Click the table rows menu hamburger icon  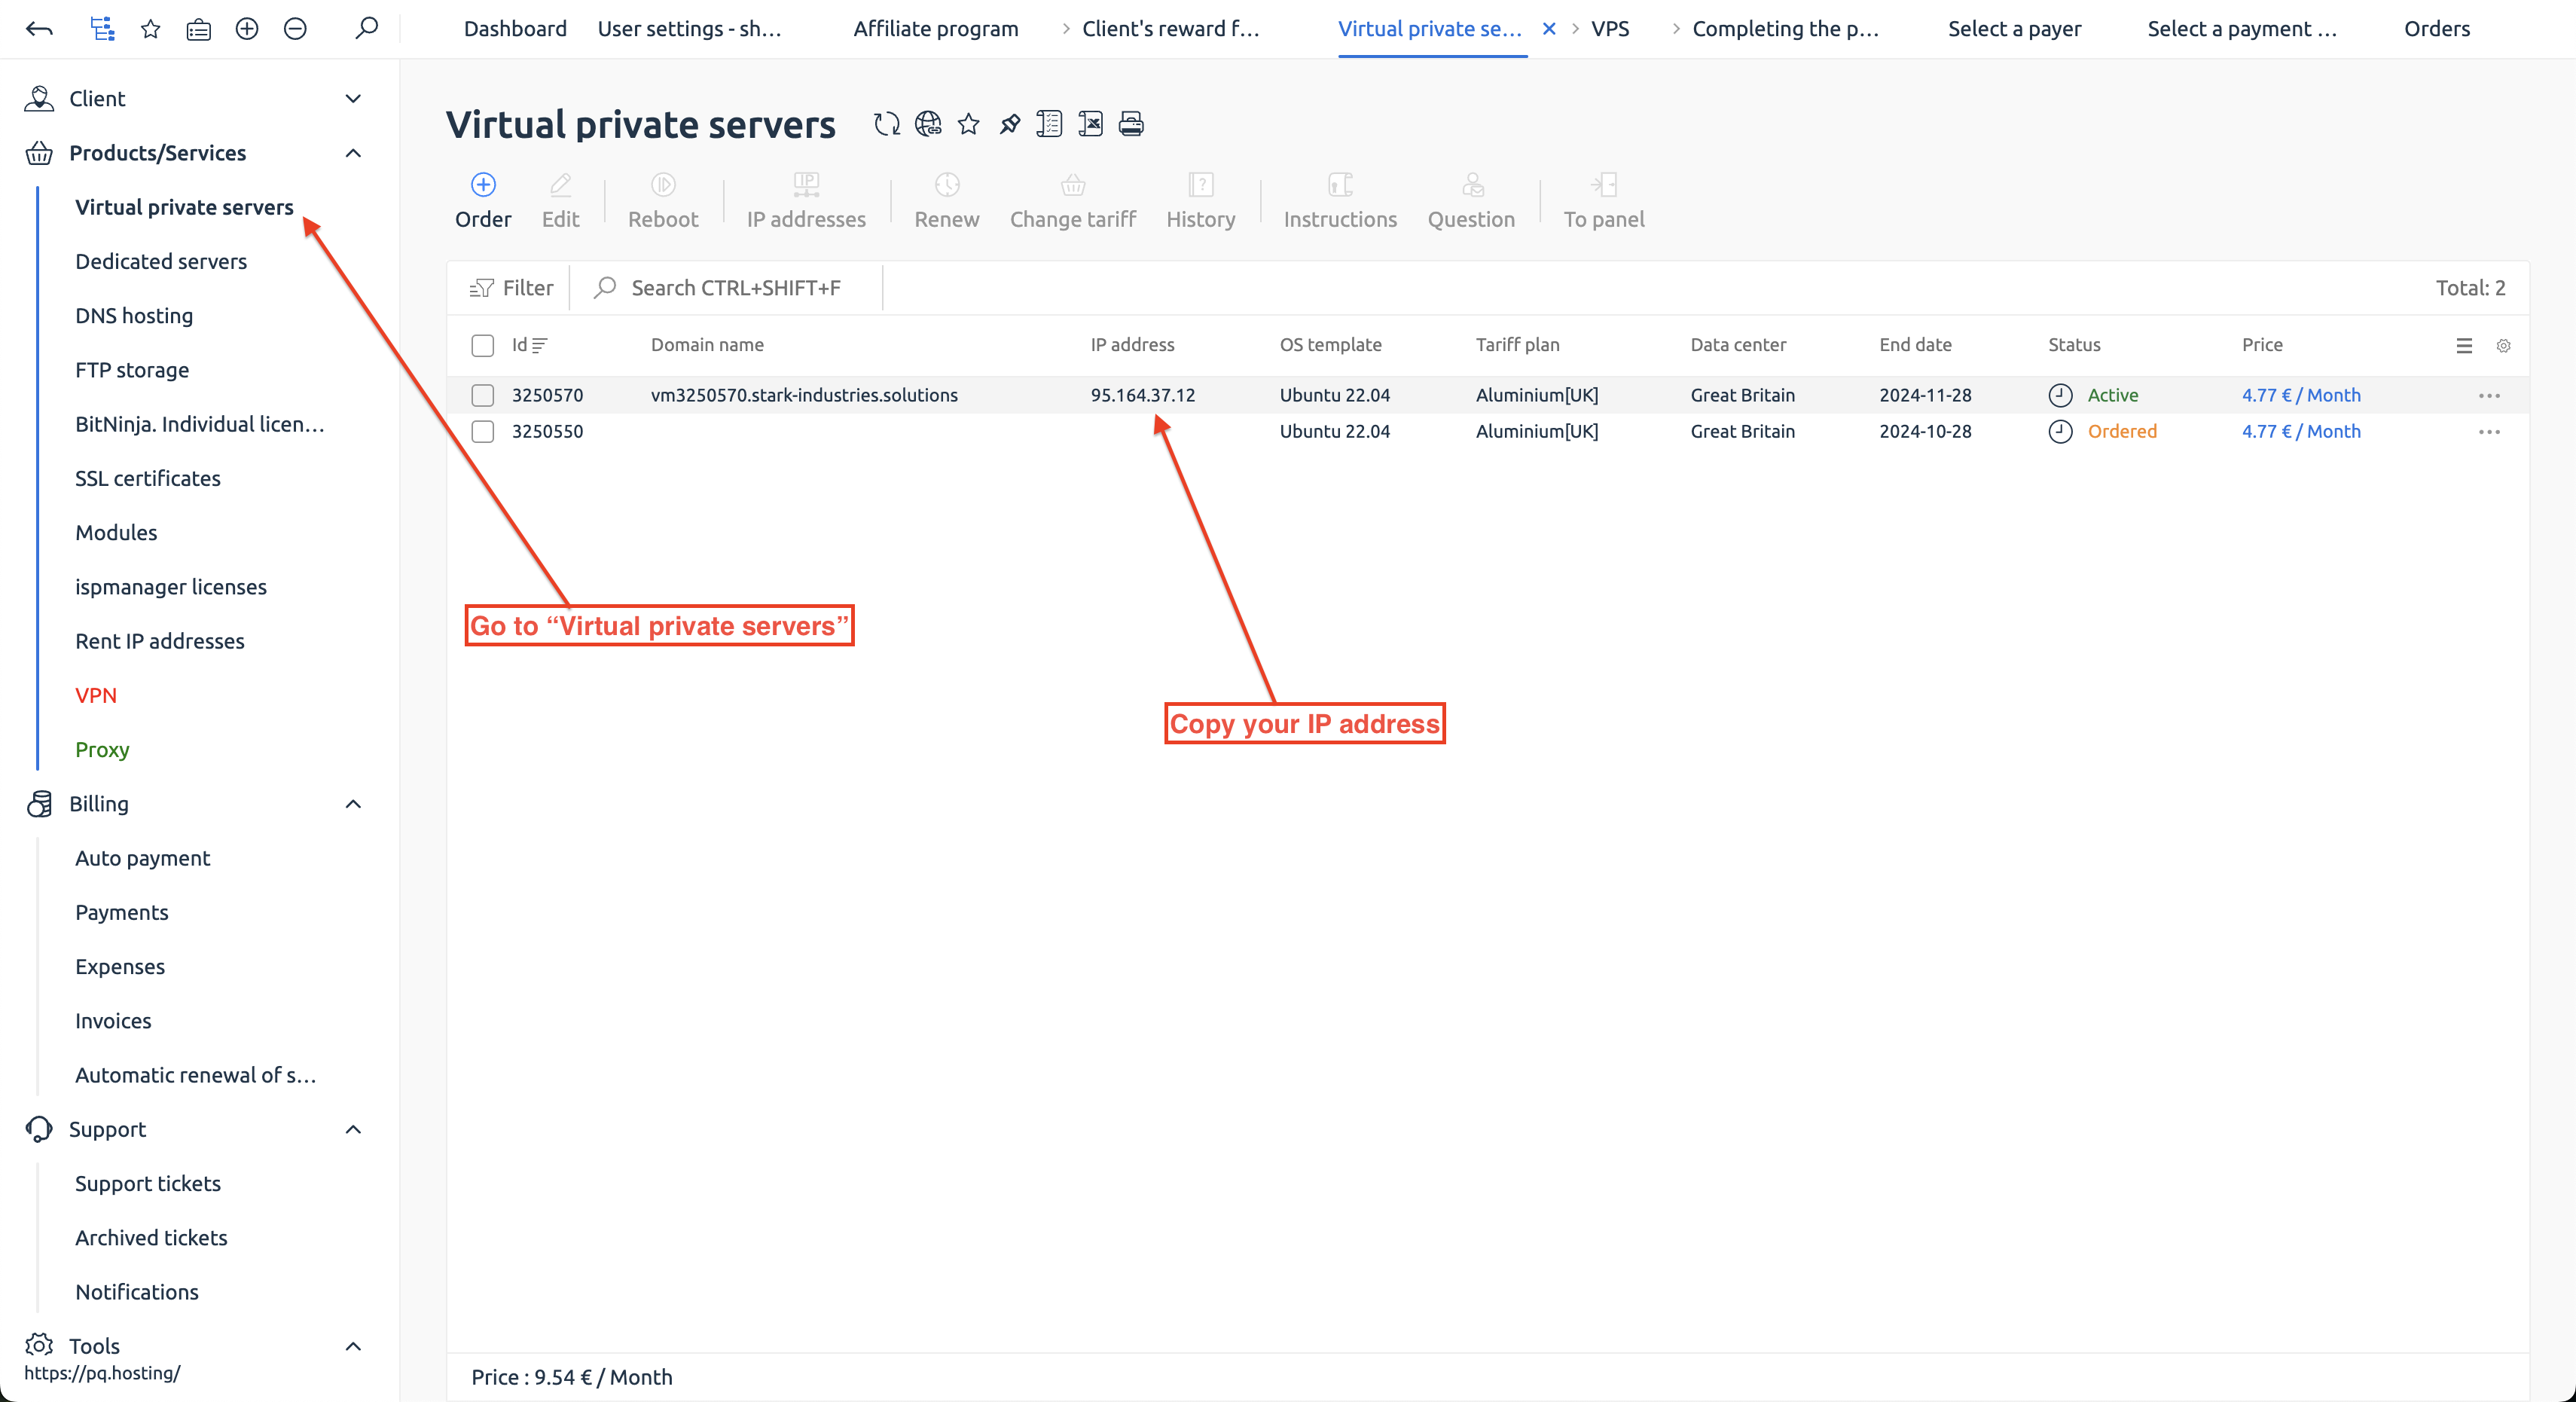(x=2464, y=346)
